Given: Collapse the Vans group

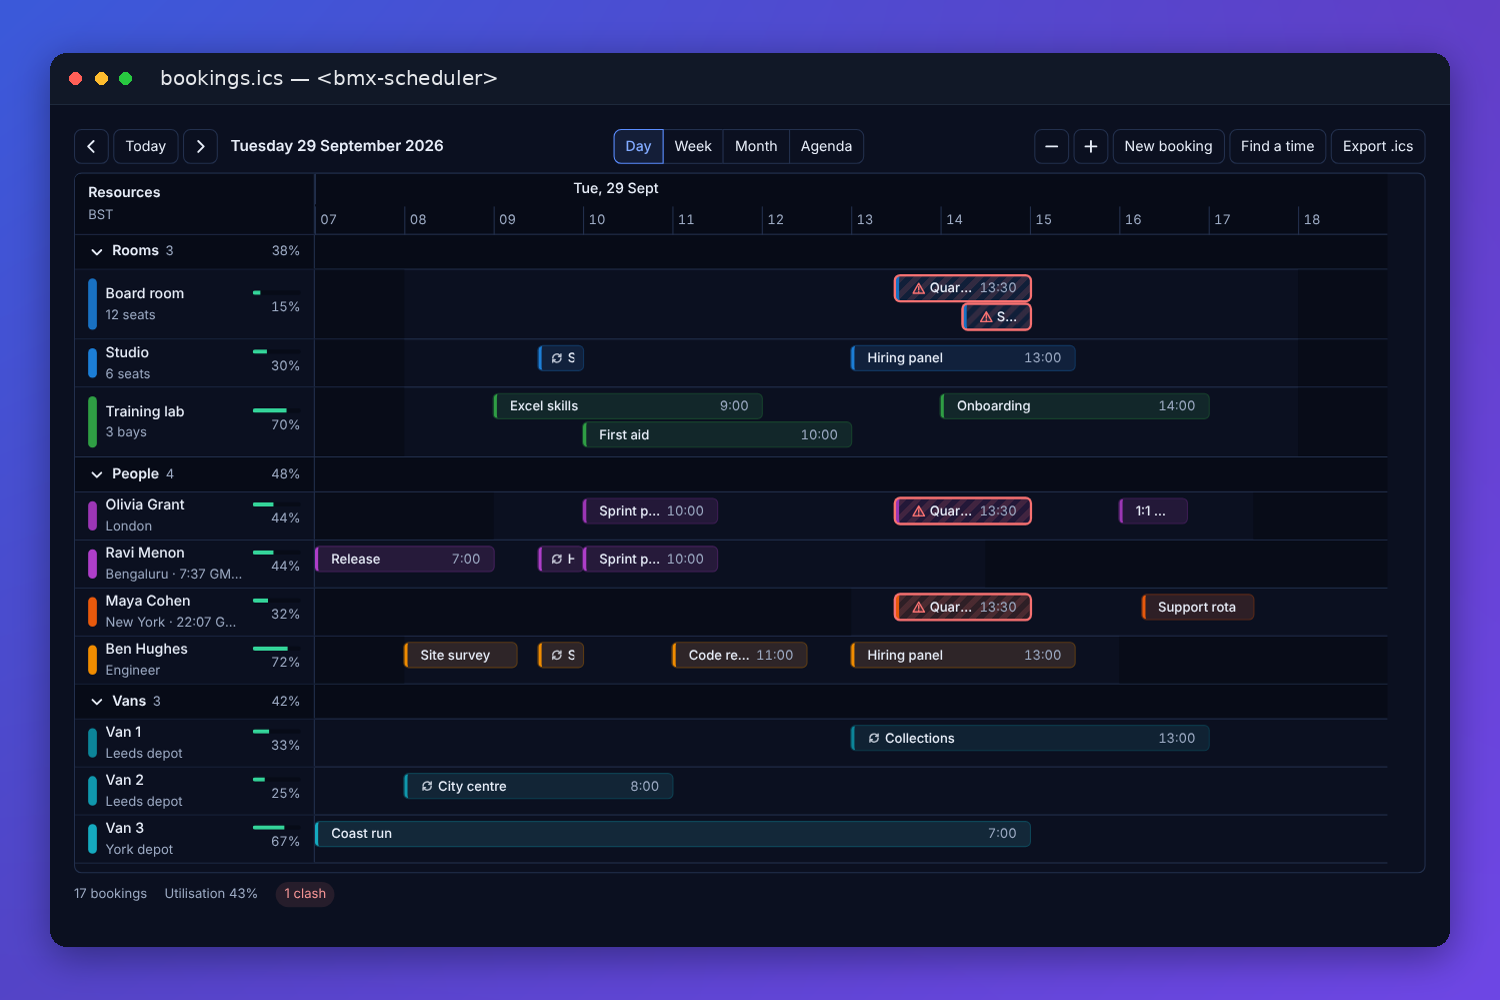Looking at the screenshot, I should coord(97,701).
